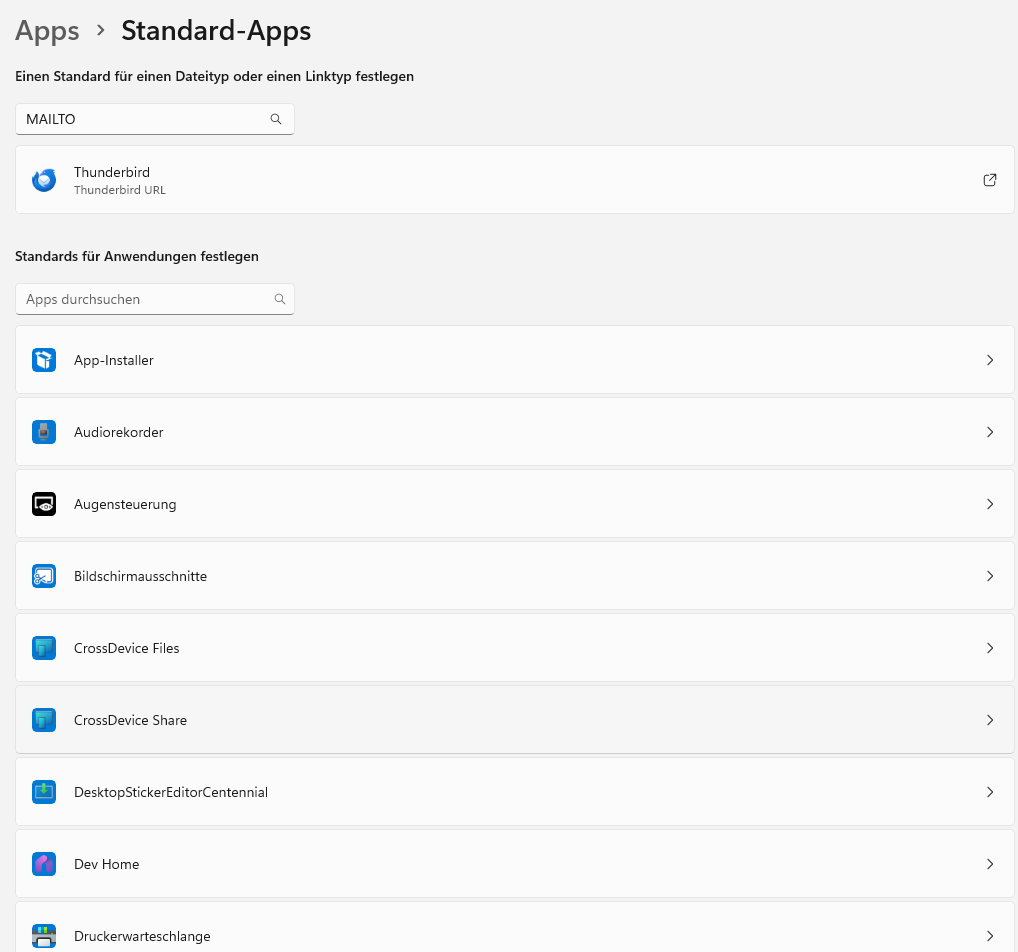
Task: Click the Augensteuerung eye icon
Action: (x=44, y=504)
